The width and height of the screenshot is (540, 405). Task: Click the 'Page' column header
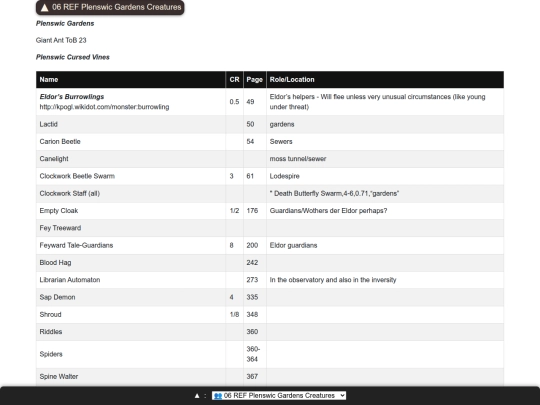coord(255,80)
